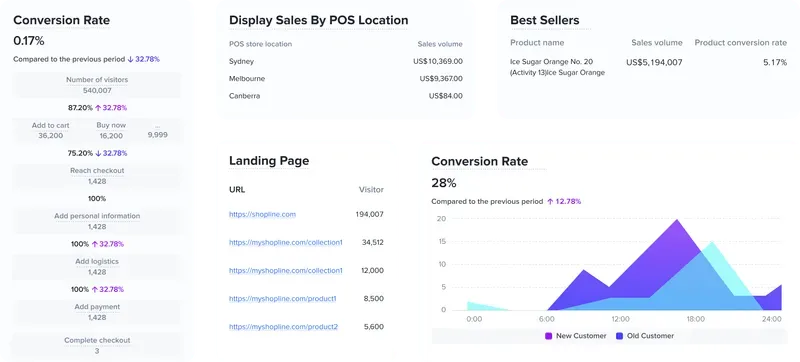The width and height of the screenshot is (800, 362).
Task: Click the up arrow next to 12.78%
Action: tap(550, 201)
